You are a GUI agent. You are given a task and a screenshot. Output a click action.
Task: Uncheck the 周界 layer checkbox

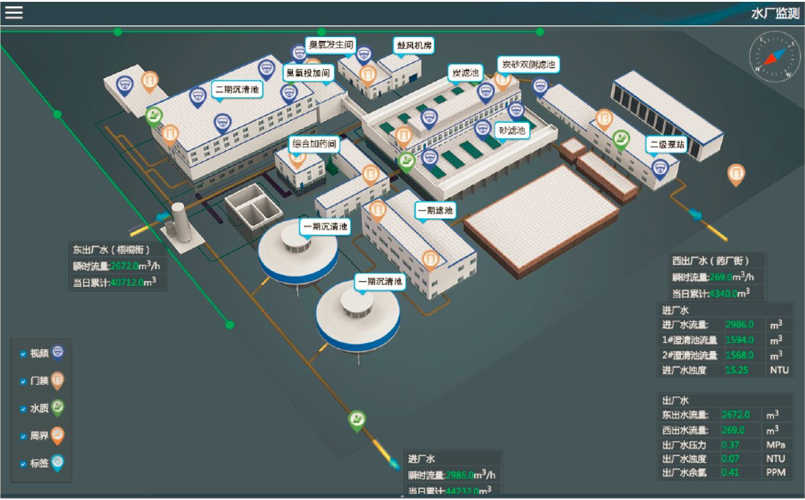23,436
